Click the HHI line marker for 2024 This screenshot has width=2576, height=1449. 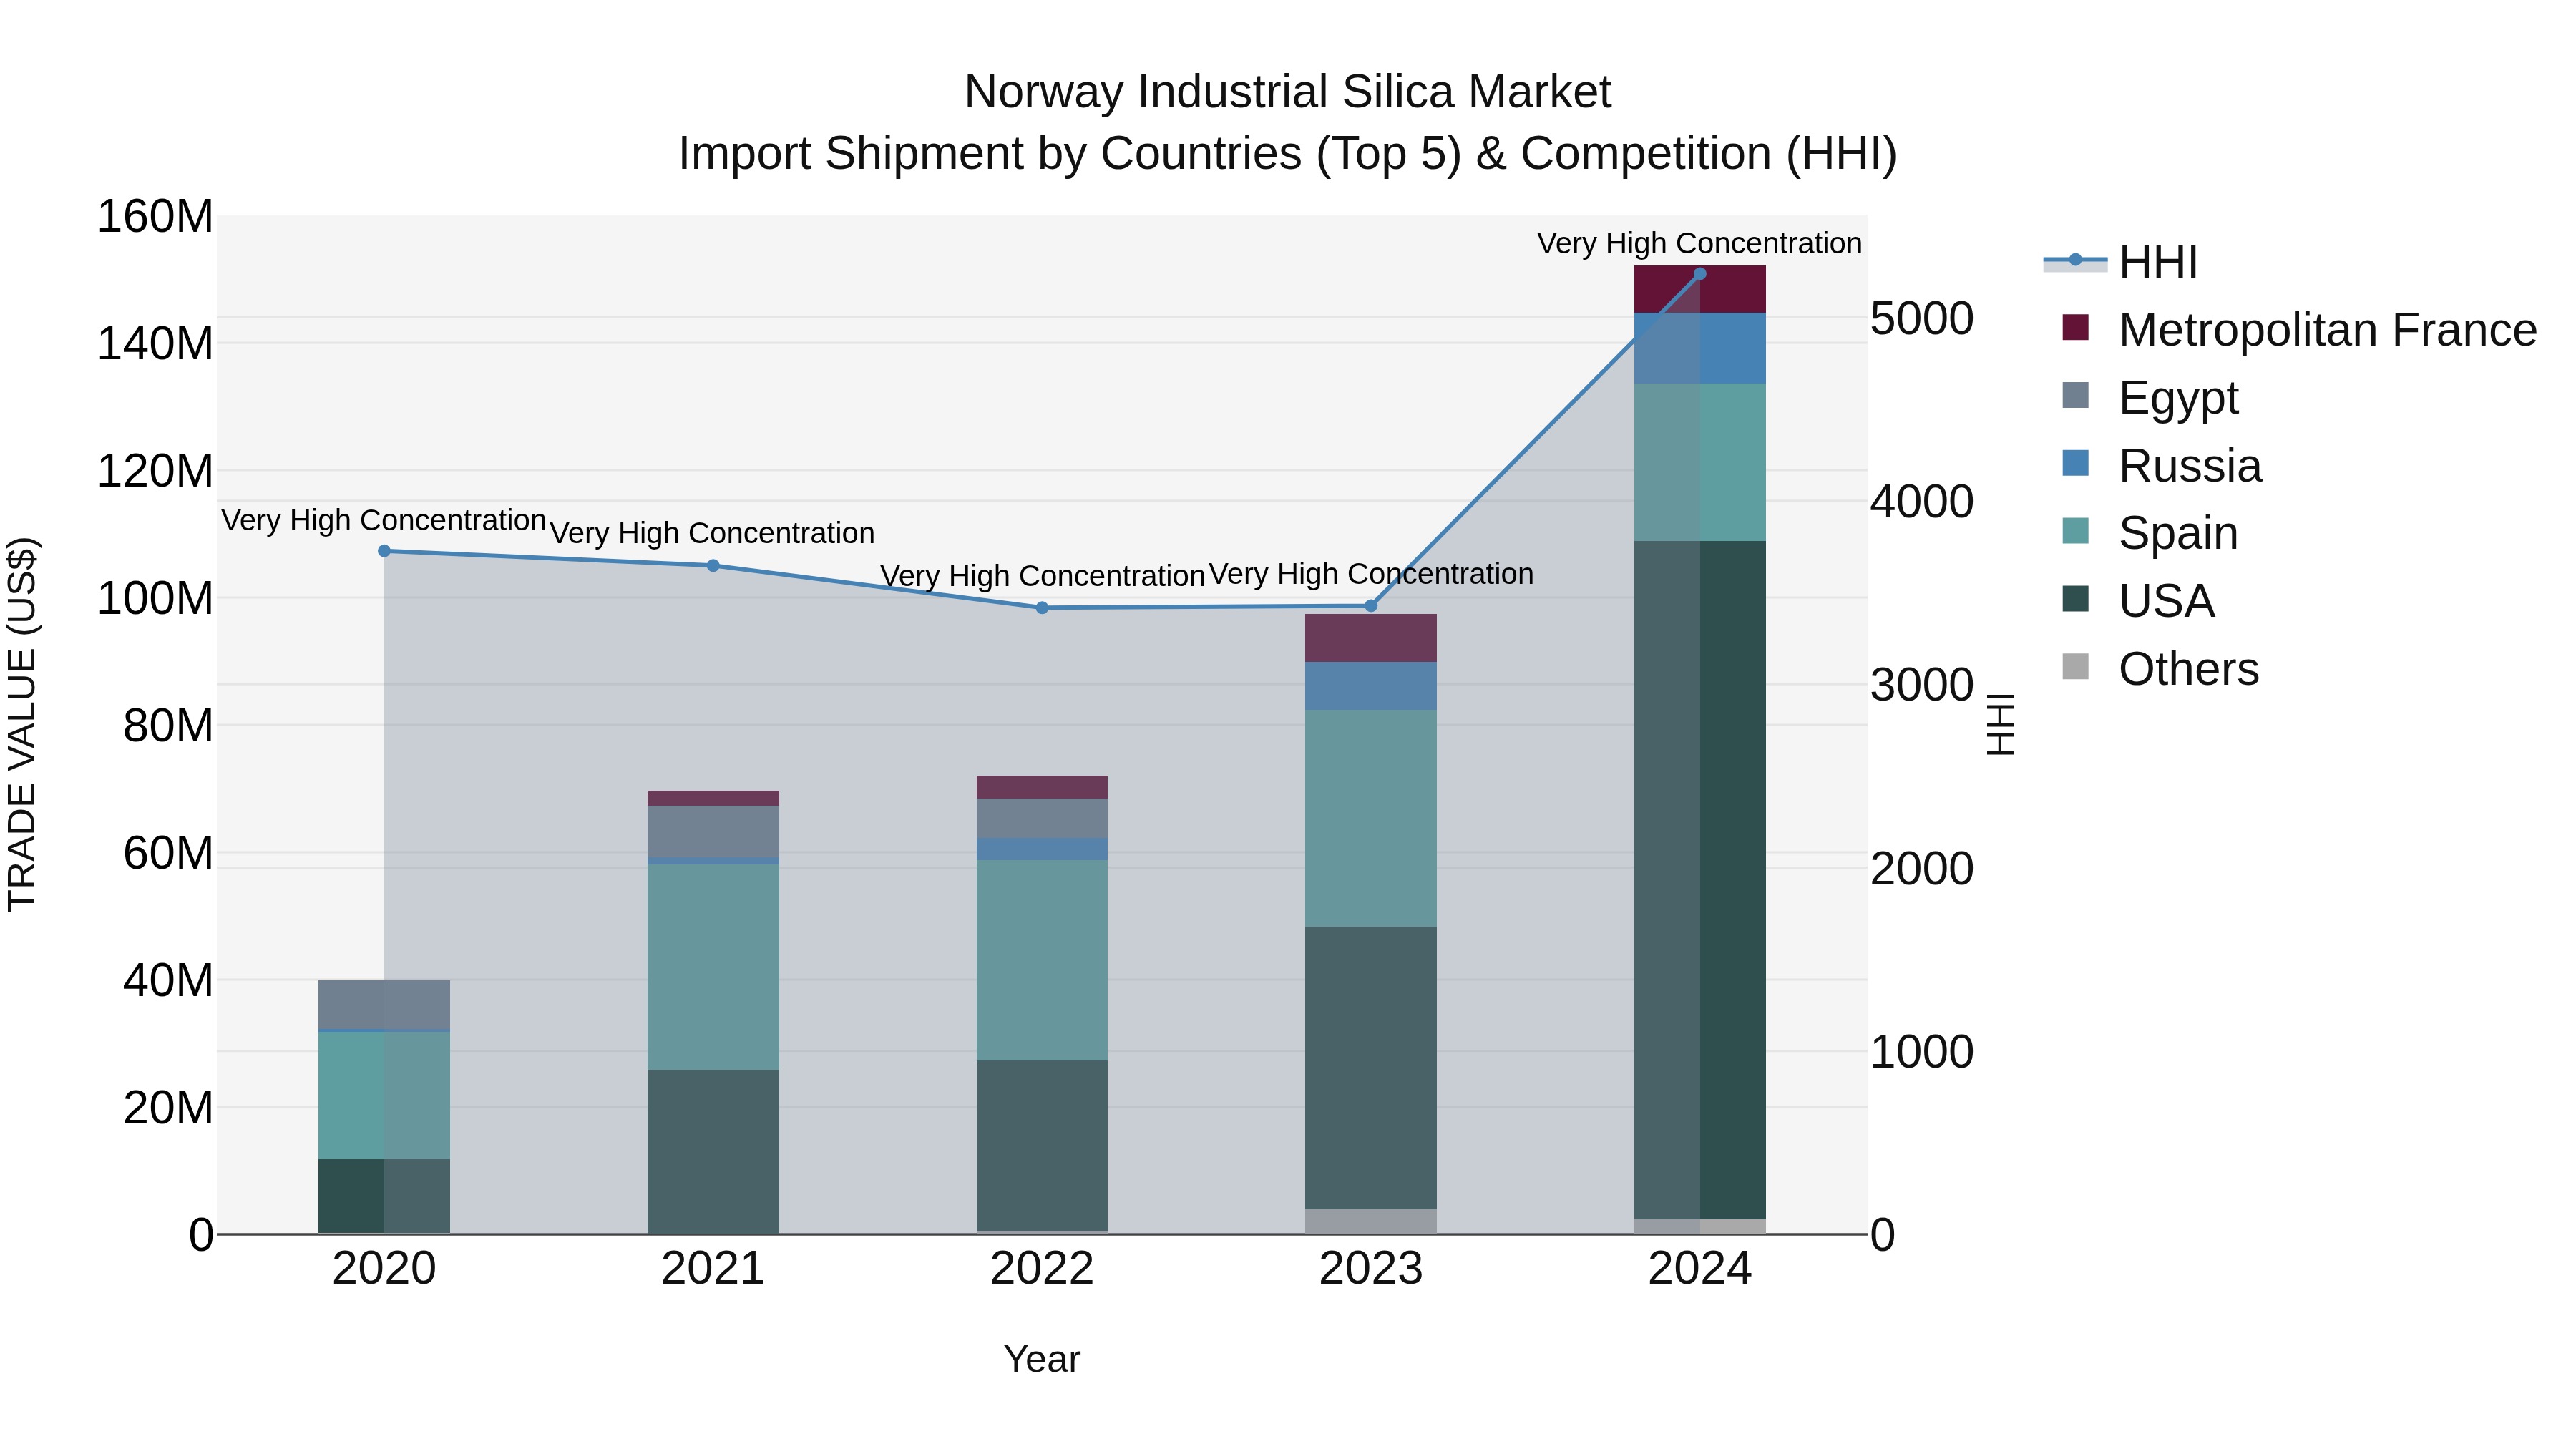click(1700, 274)
